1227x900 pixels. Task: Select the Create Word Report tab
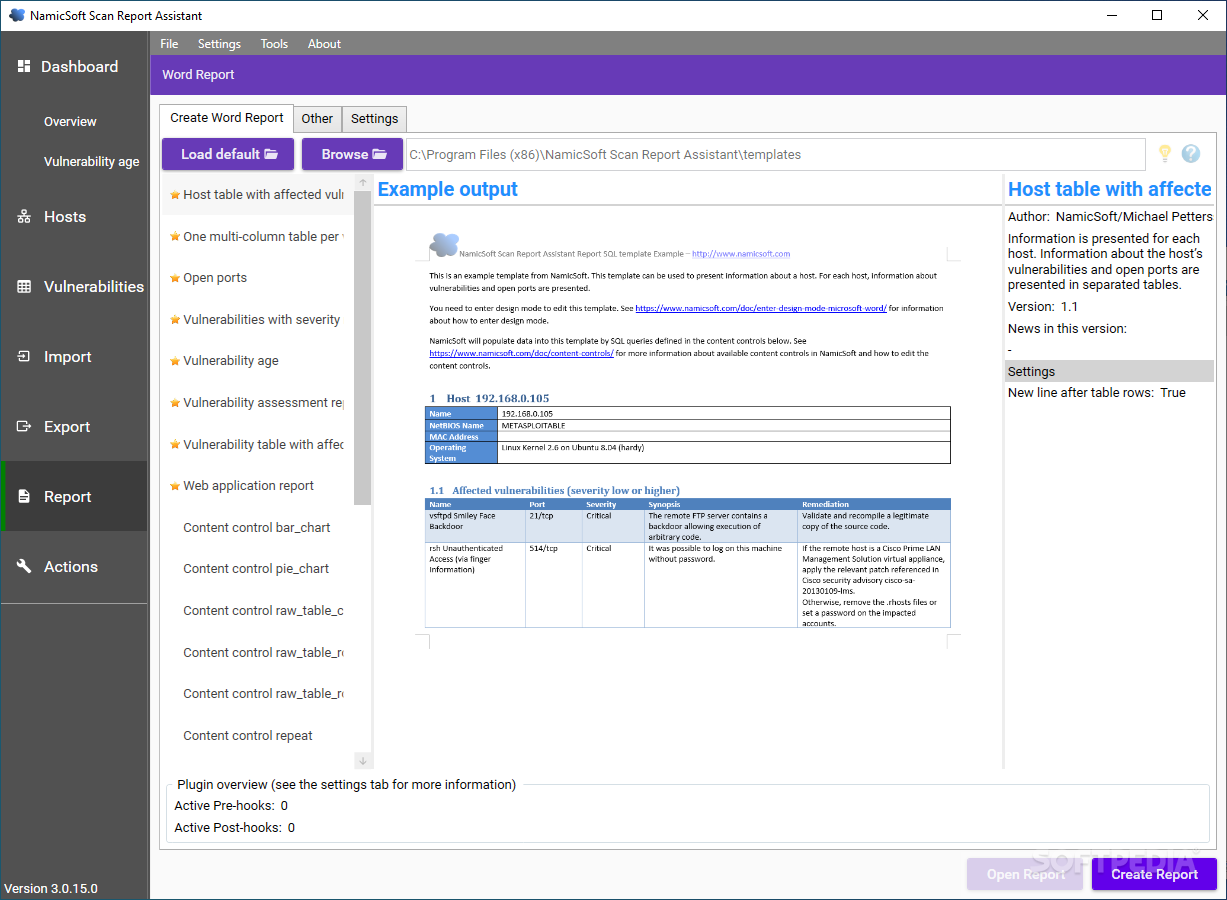(227, 117)
